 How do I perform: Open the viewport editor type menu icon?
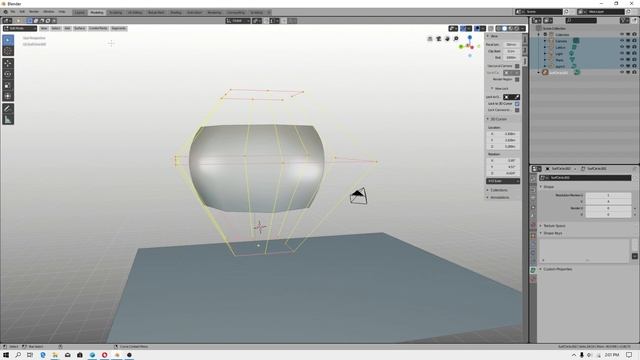(7, 20)
